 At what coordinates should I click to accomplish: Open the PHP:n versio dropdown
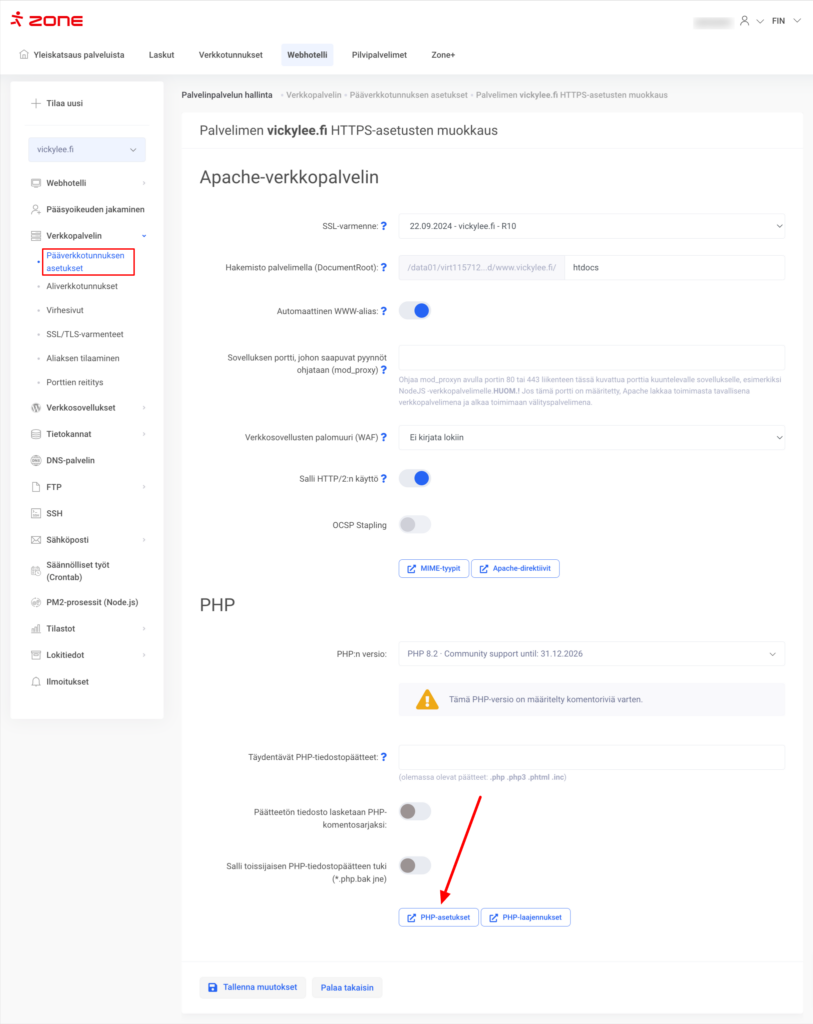[591, 654]
